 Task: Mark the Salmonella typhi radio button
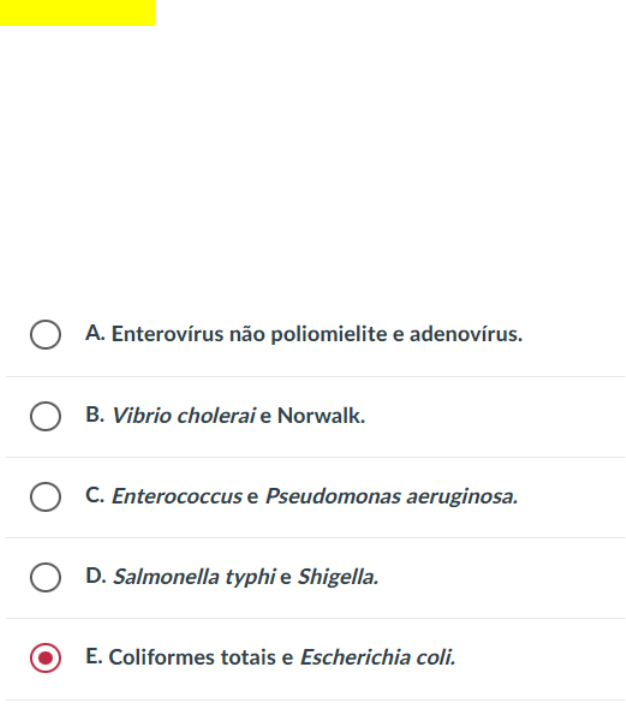(45, 578)
